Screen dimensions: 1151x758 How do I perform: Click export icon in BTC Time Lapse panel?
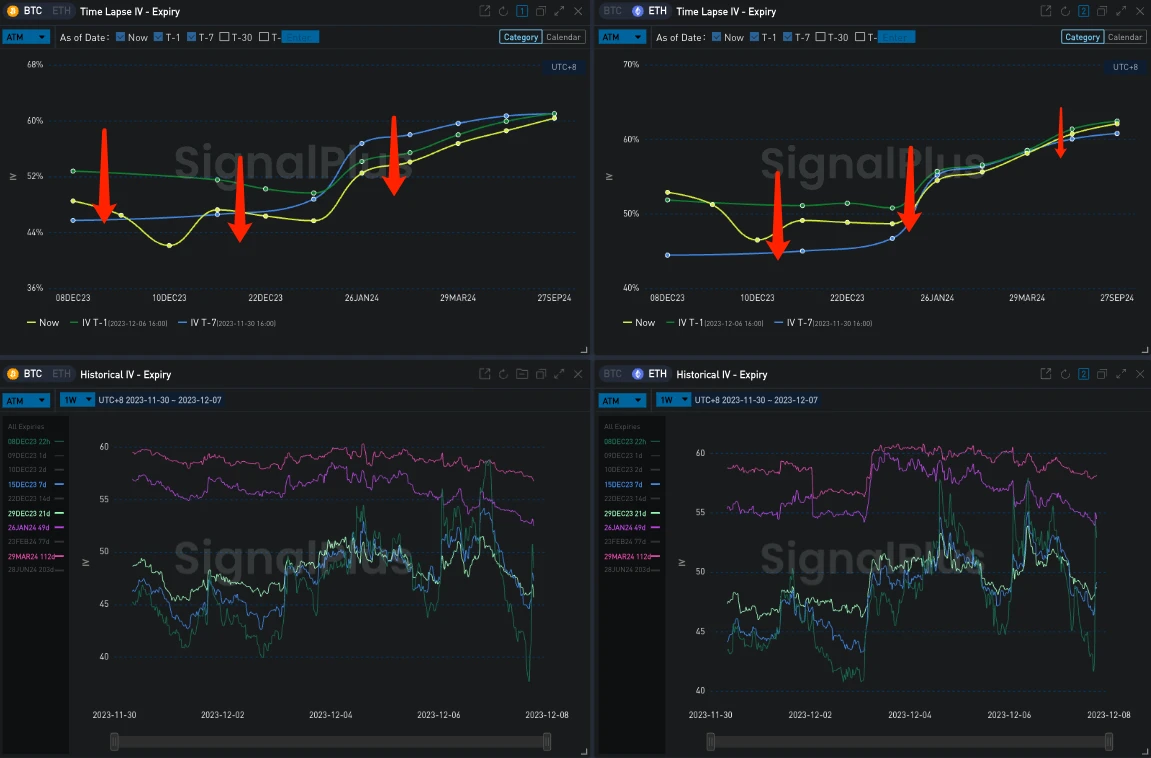point(485,11)
